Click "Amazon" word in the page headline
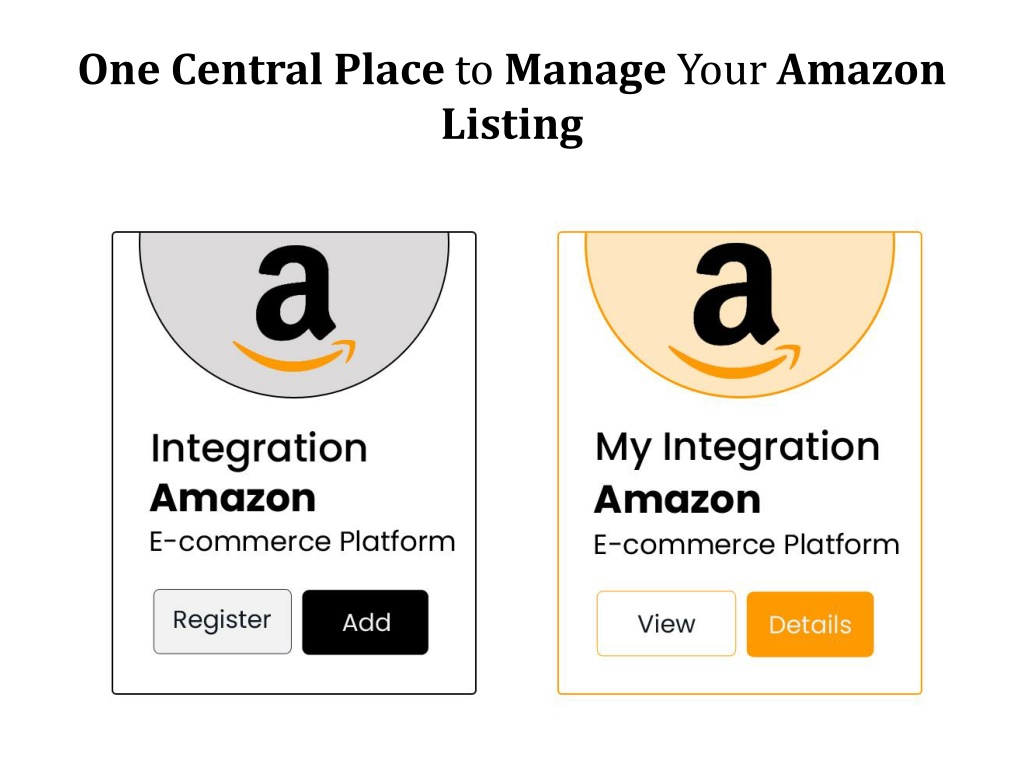 tap(861, 69)
